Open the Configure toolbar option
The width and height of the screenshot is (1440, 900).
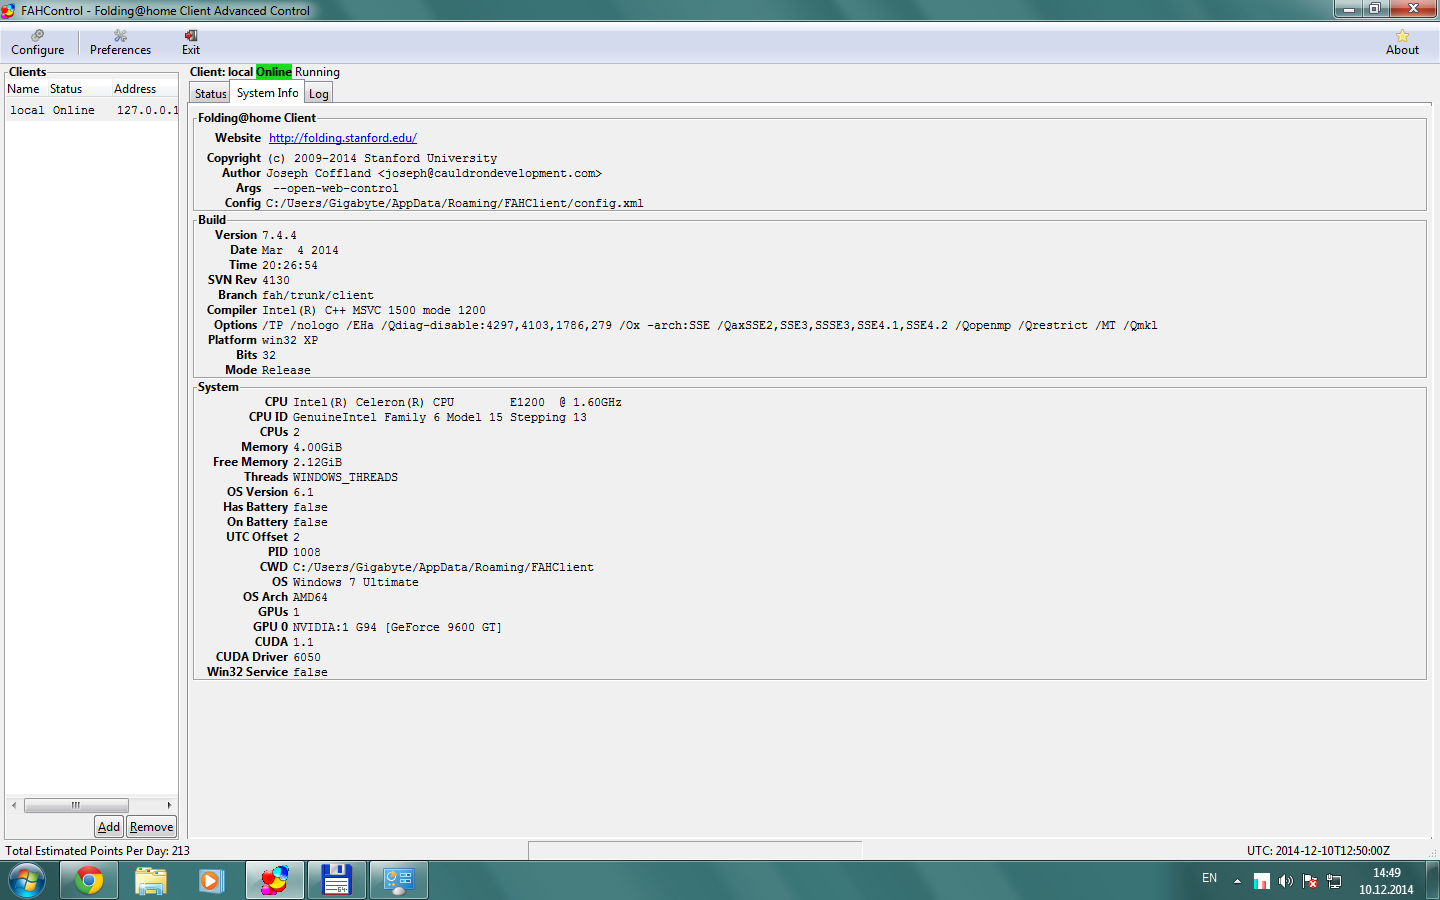[x=37, y=42]
